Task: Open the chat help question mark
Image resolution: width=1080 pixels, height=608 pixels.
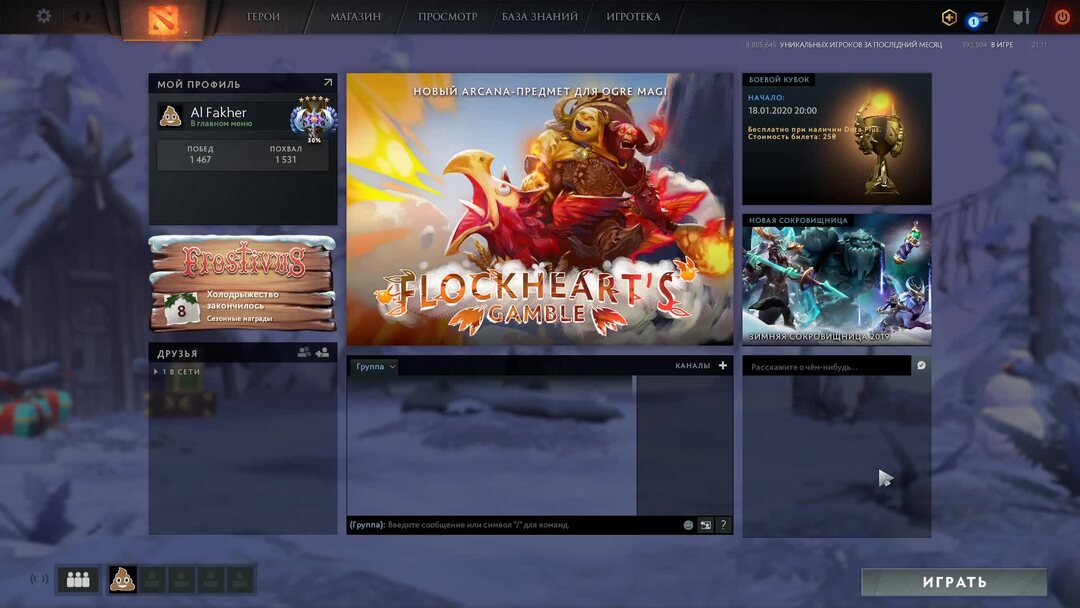Action: (723, 525)
